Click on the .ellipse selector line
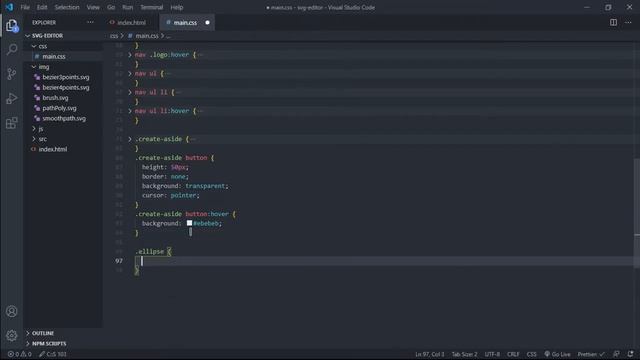 (153, 251)
